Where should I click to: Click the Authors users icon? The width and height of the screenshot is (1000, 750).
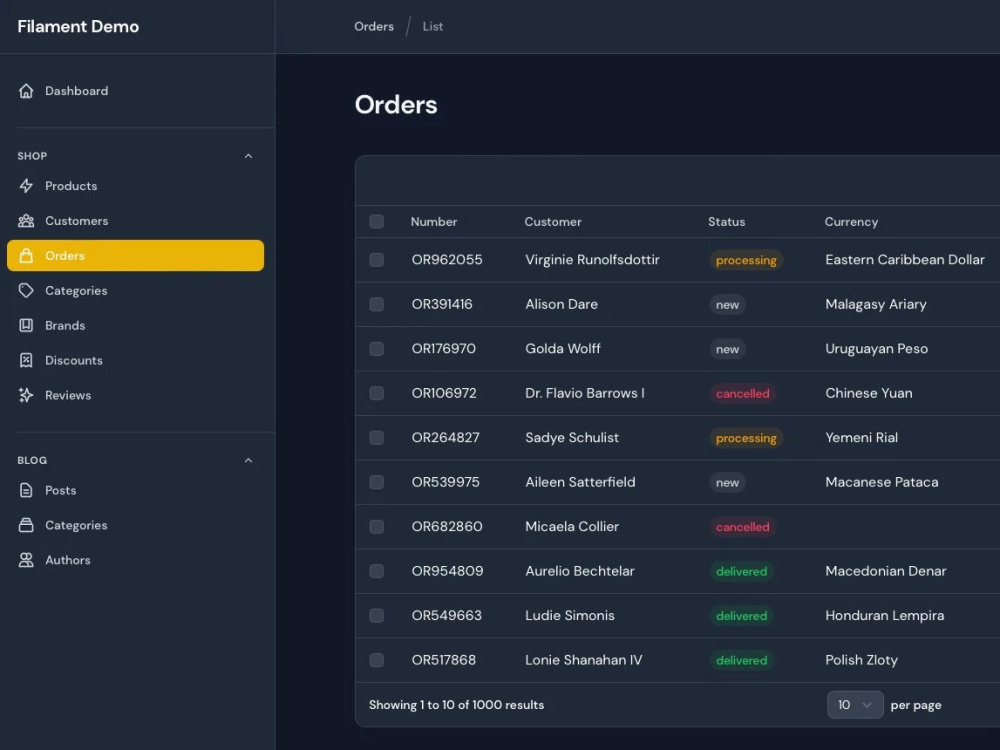point(26,560)
